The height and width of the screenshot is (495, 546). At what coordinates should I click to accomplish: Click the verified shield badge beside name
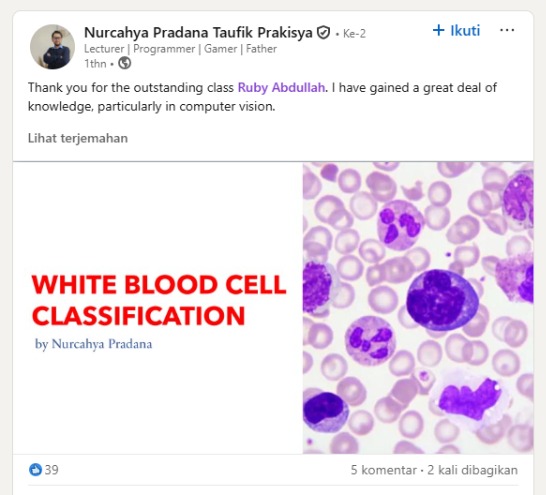323,33
